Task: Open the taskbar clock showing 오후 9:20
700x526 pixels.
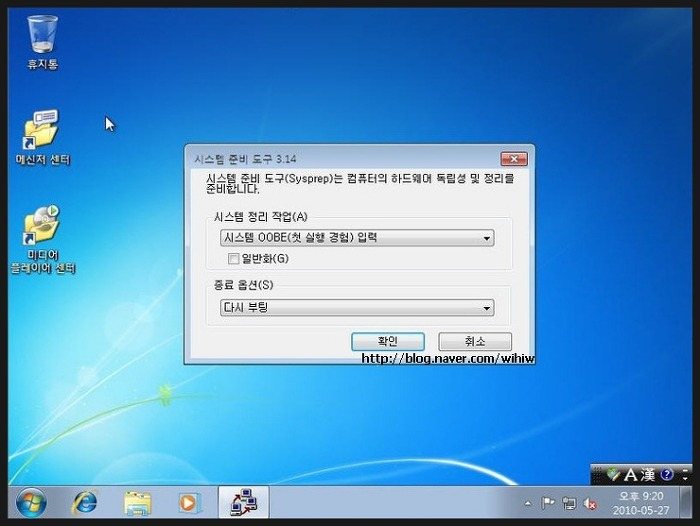Action: pyautogui.click(x=641, y=503)
